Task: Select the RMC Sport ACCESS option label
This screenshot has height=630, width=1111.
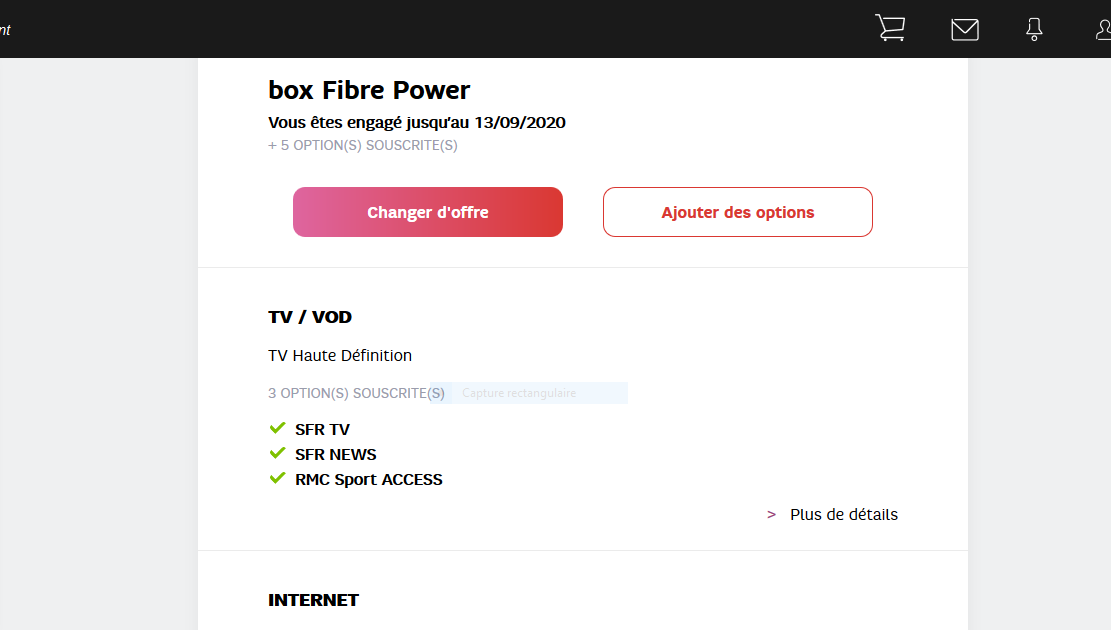Action: tap(368, 480)
